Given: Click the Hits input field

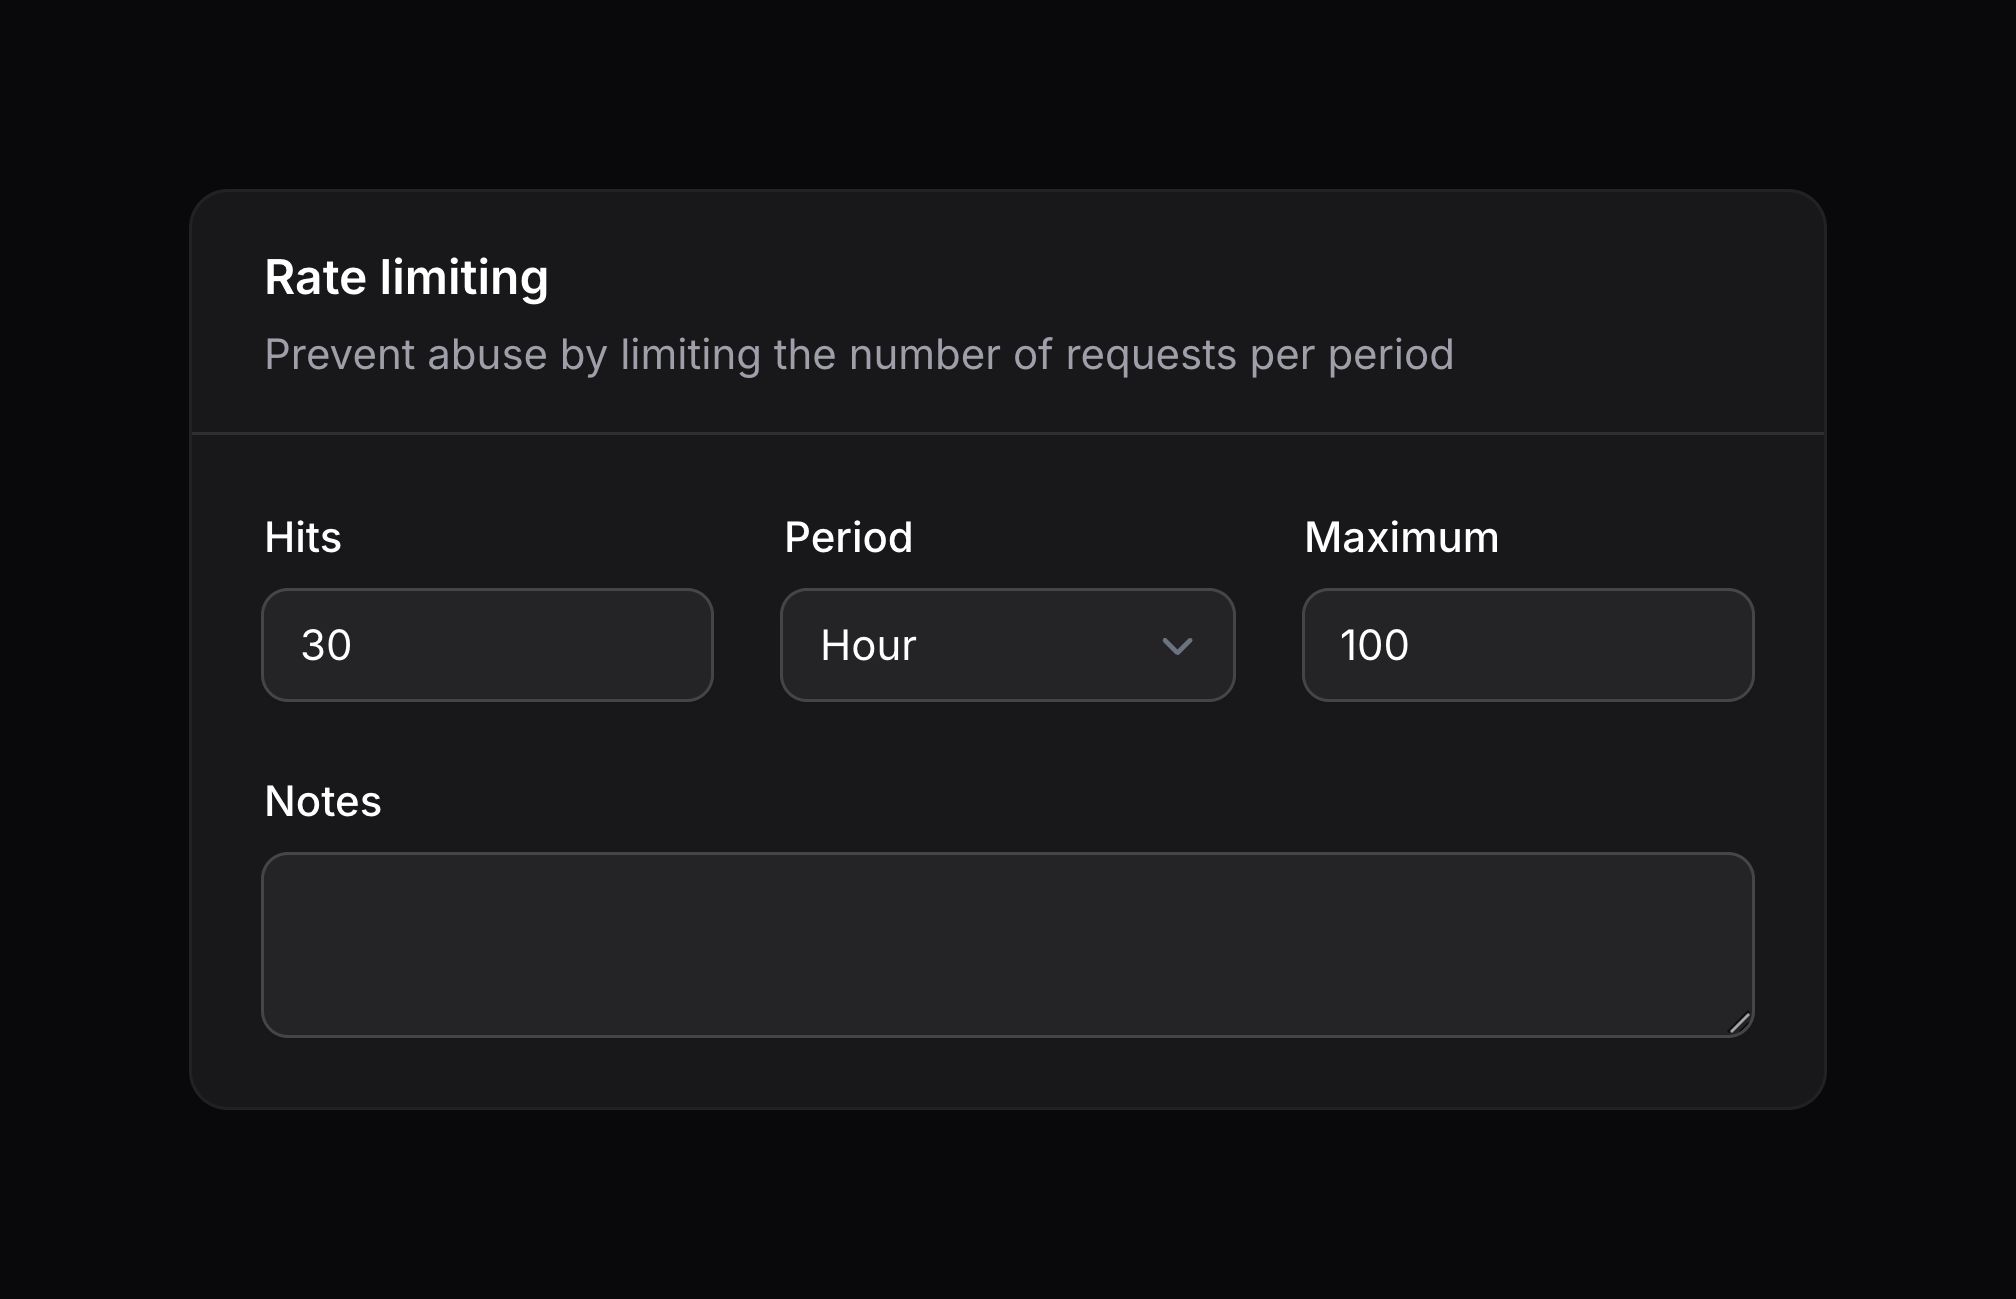Looking at the screenshot, I should coord(487,645).
